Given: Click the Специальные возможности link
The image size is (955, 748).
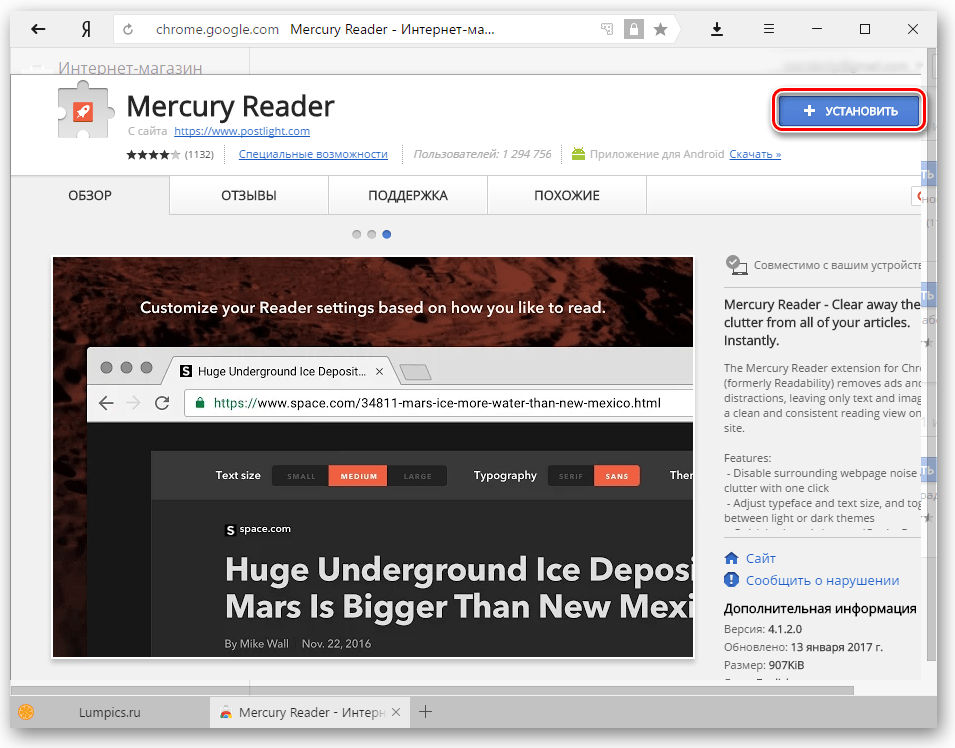Looking at the screenshot, I should click(x=313, y=154).
